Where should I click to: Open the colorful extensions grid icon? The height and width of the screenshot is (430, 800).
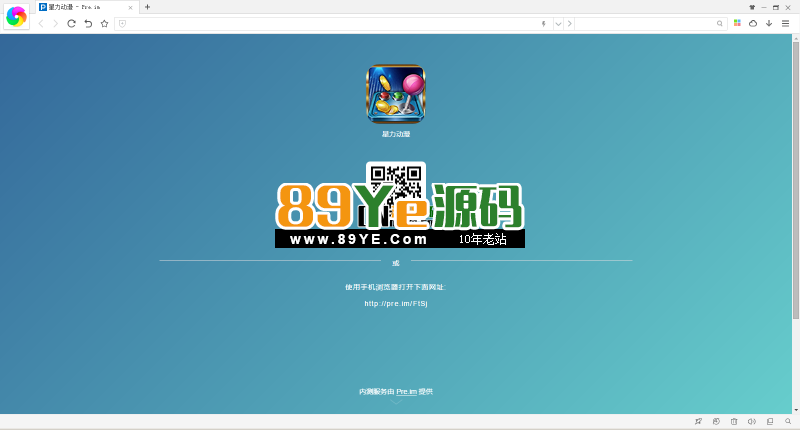(737, 23)
